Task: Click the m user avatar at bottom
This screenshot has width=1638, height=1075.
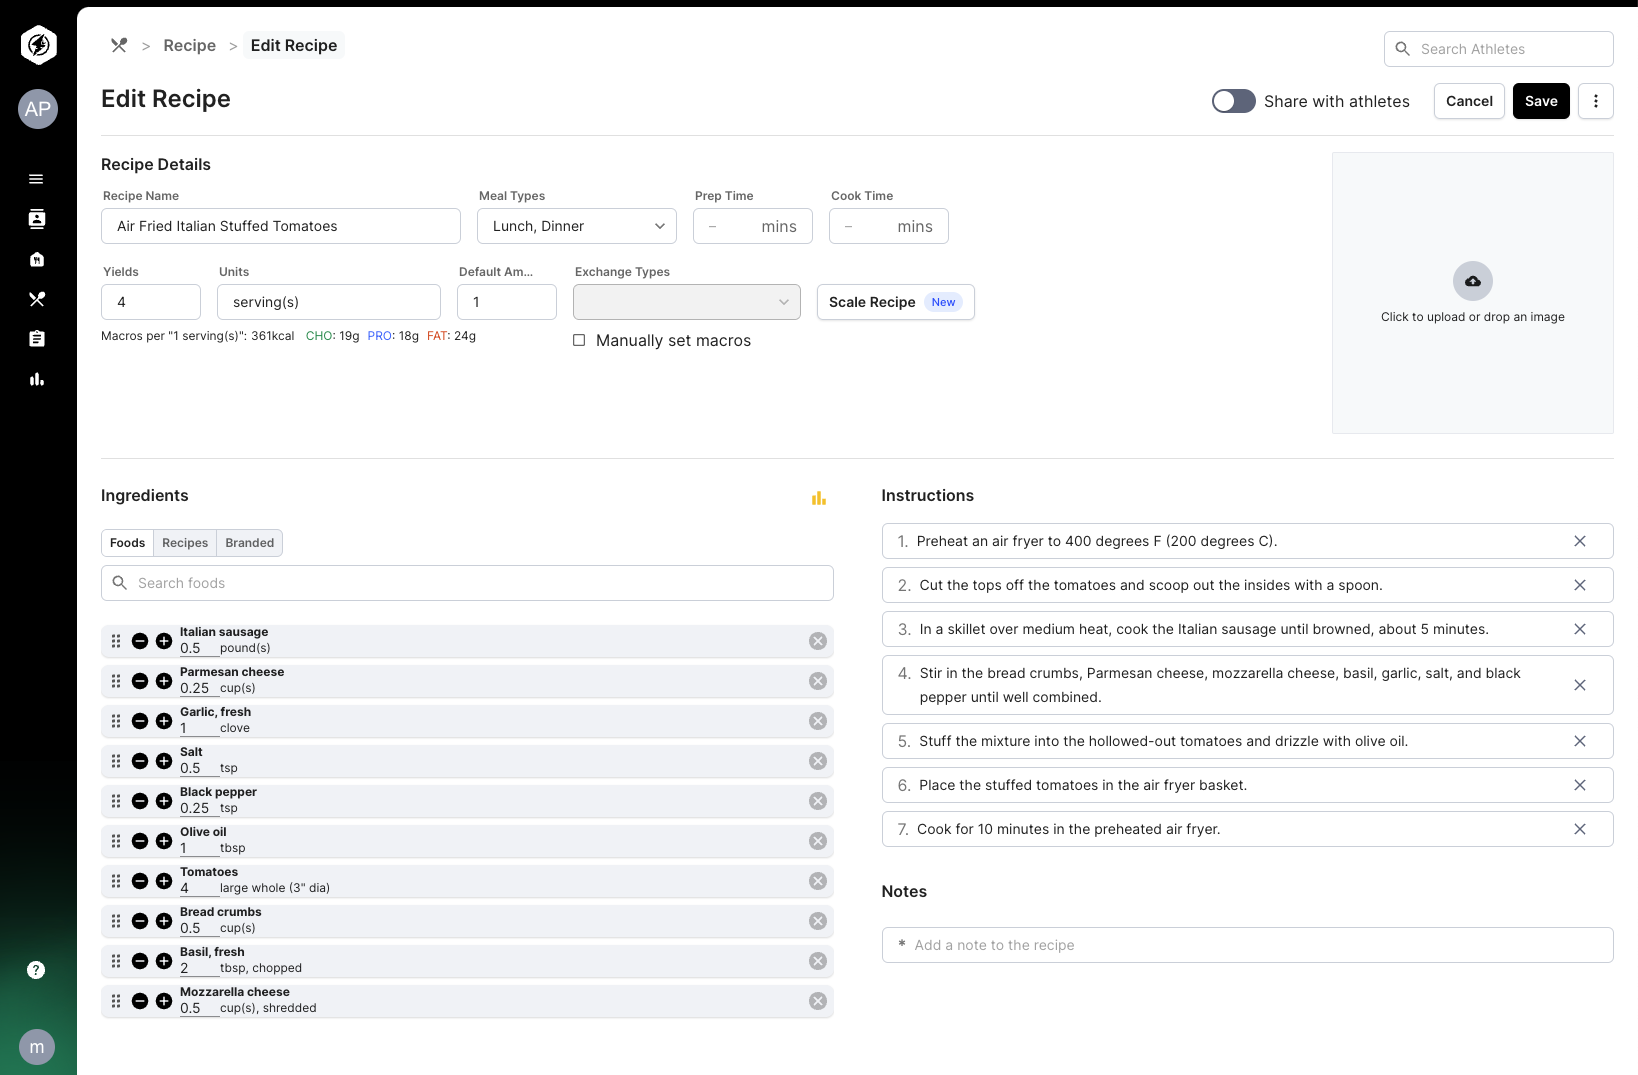Action: (37, 1047)
